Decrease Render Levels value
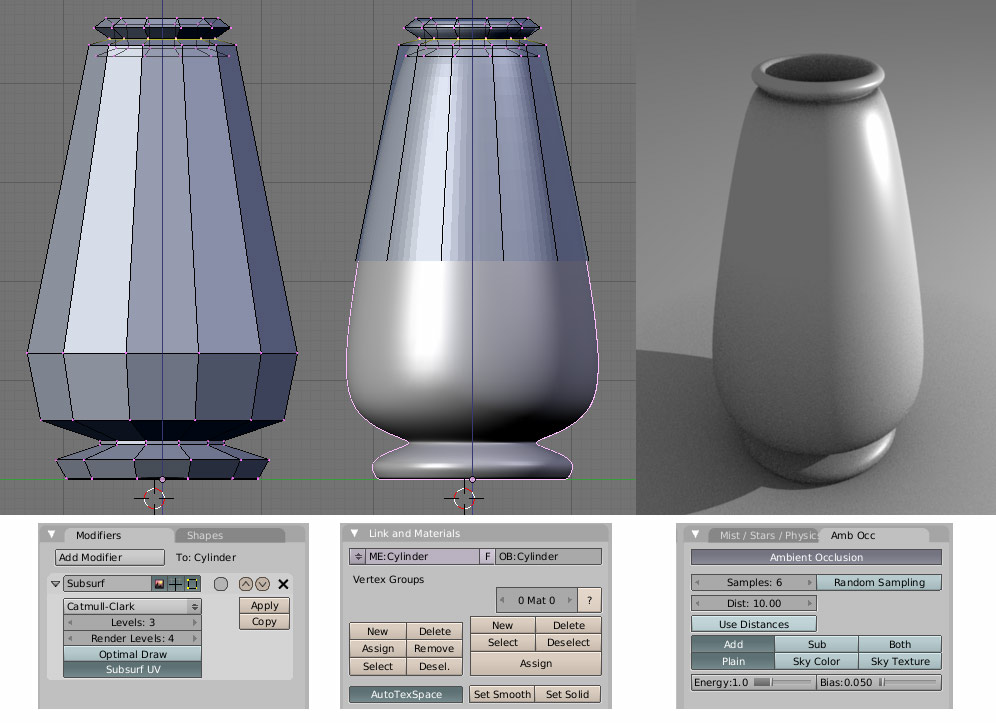Image resolution: width=996 pixels, height=723 pixels. point(71,639)
